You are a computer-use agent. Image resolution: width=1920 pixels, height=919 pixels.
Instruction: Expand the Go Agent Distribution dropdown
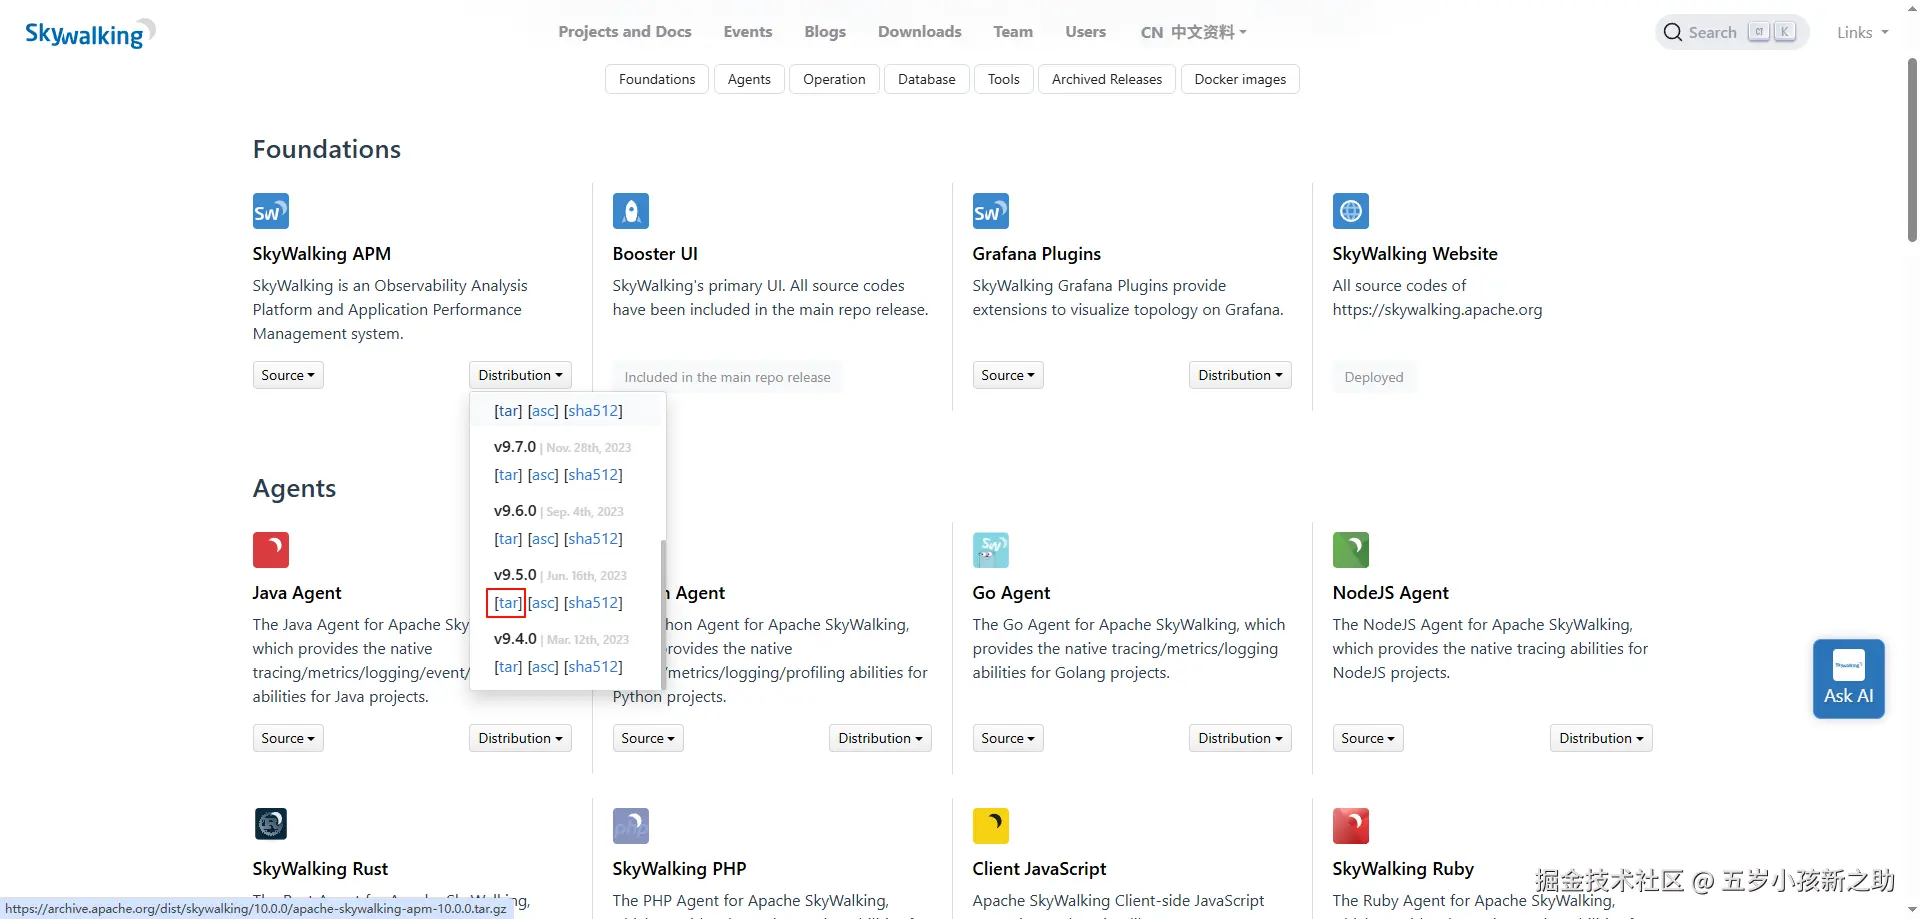click(1240, 738)
